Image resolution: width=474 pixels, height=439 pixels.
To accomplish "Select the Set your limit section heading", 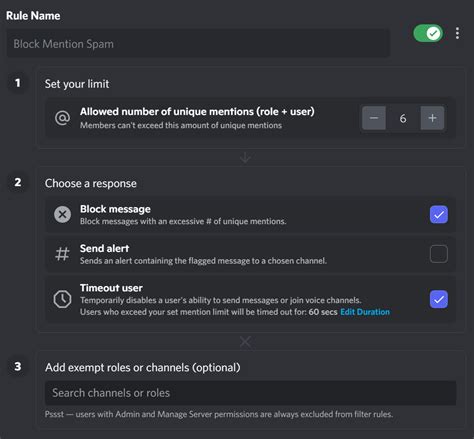I will 77,84.
